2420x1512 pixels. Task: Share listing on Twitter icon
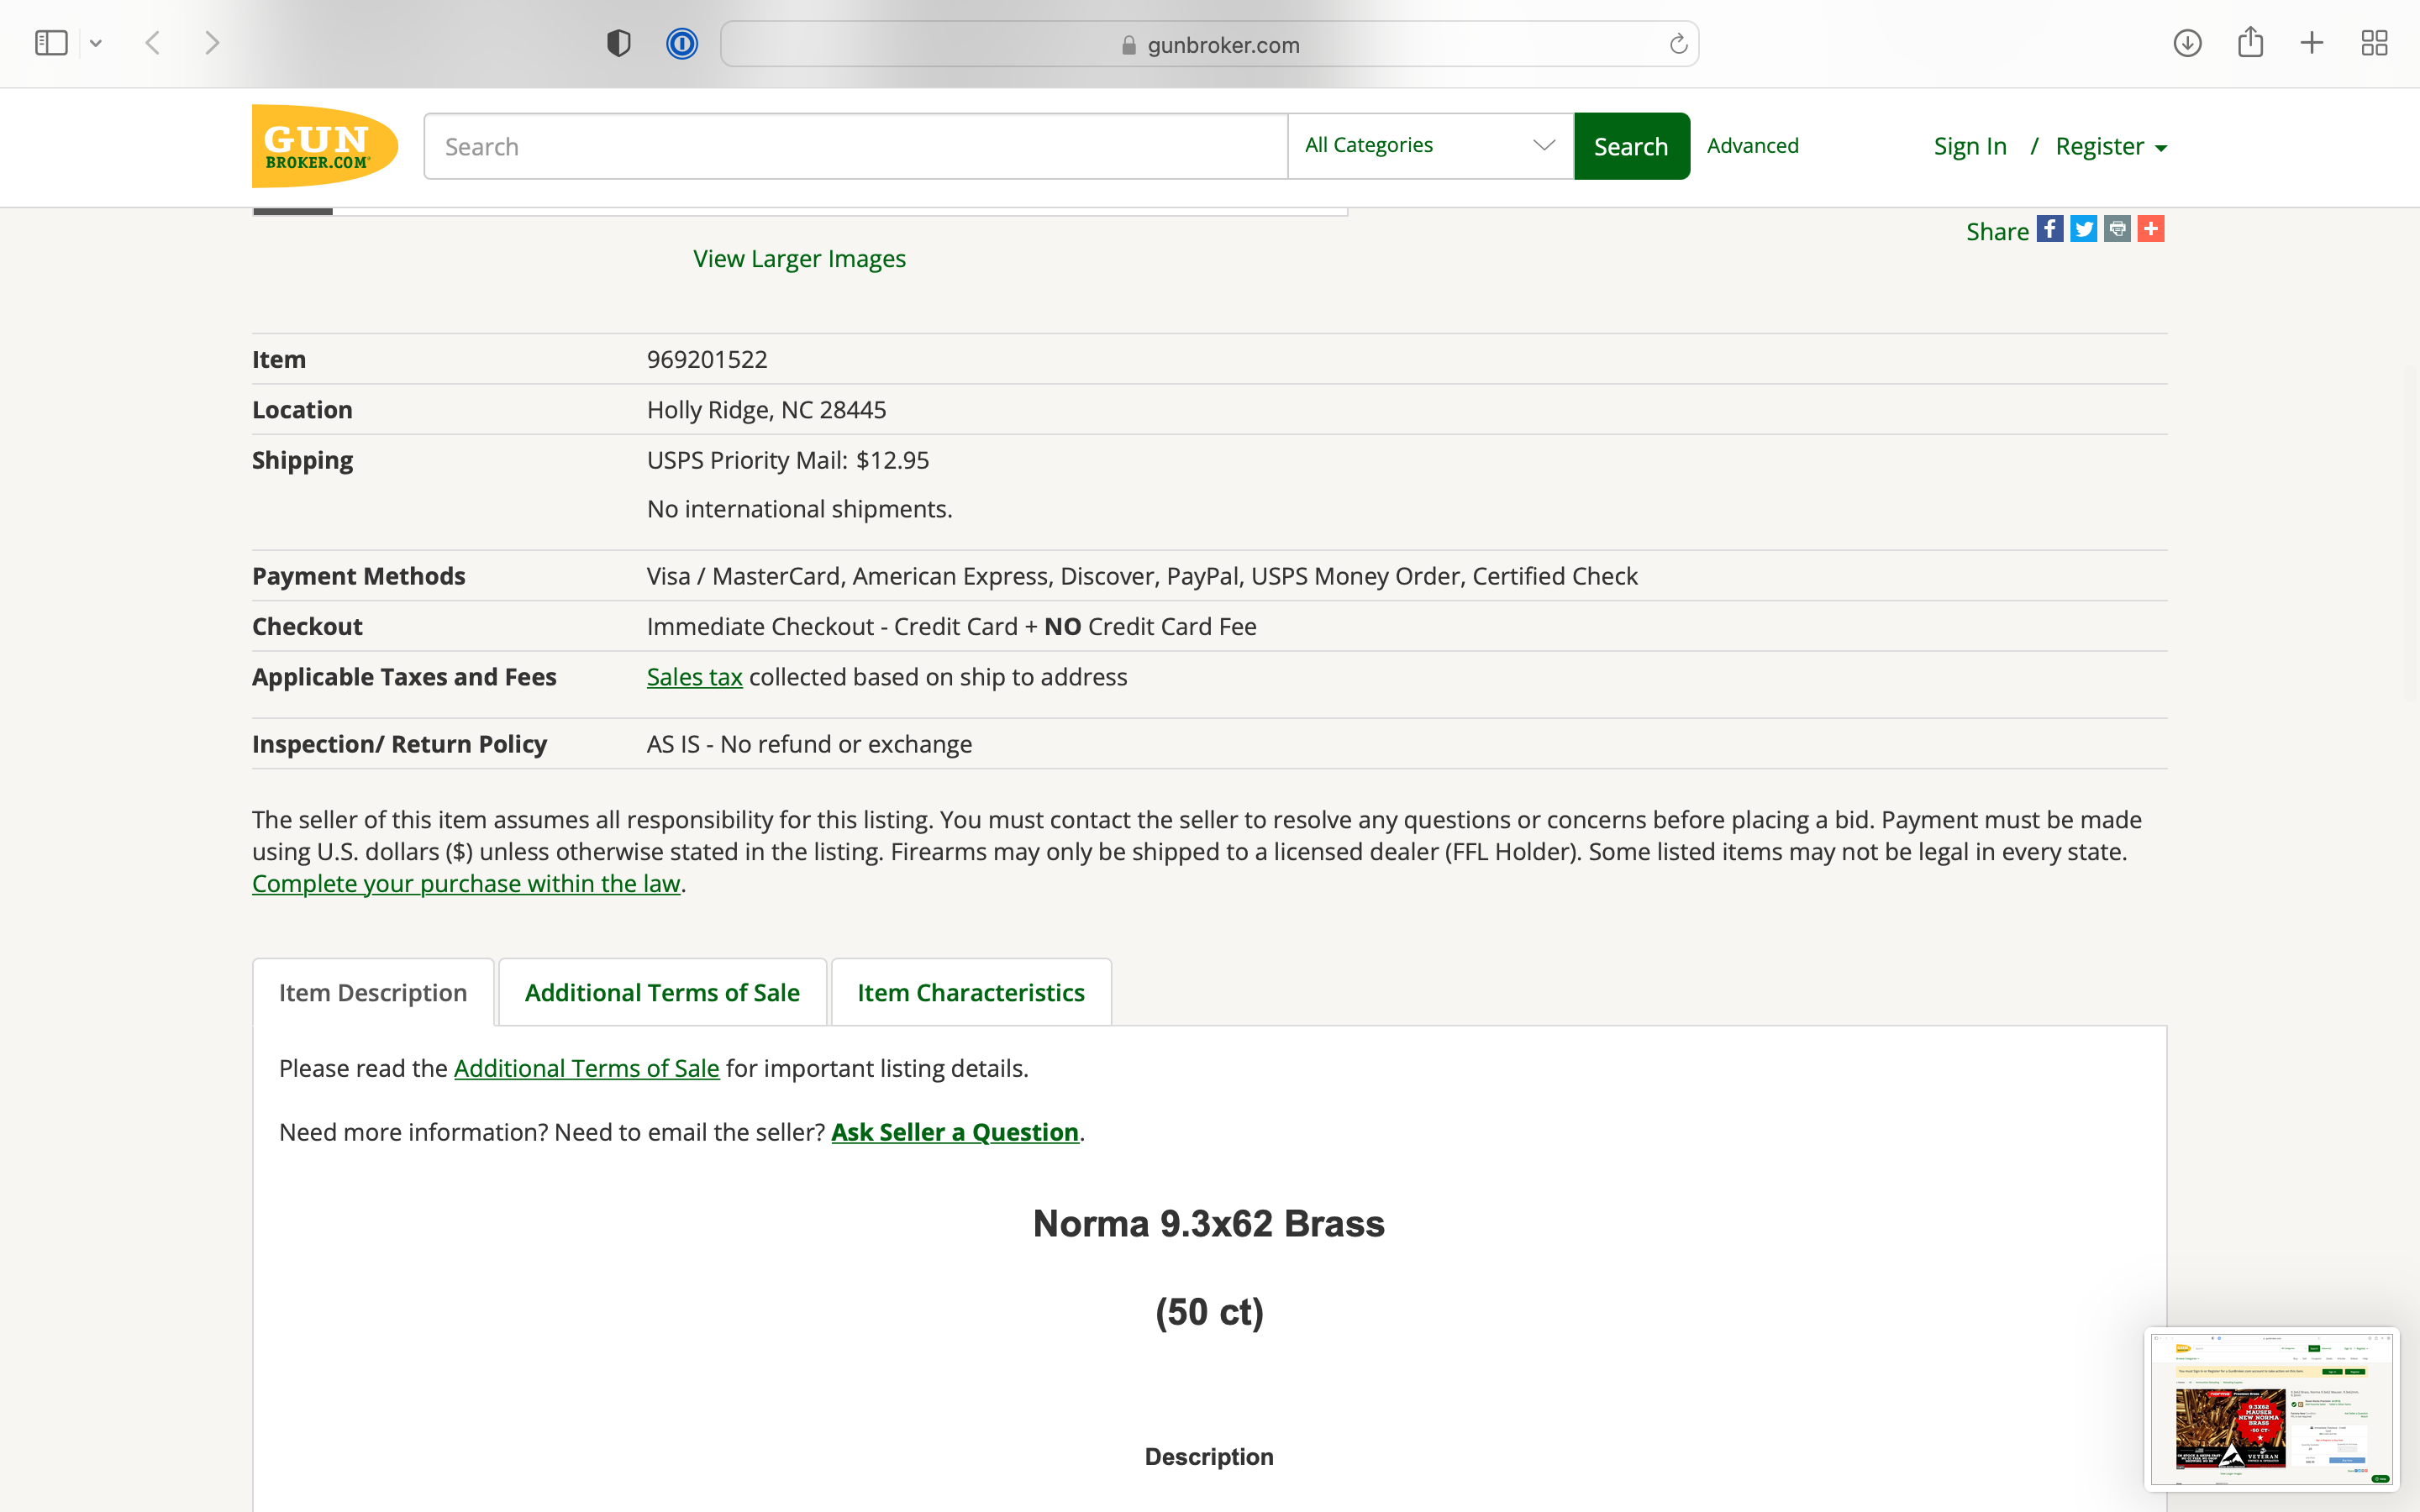point(2084,229)
